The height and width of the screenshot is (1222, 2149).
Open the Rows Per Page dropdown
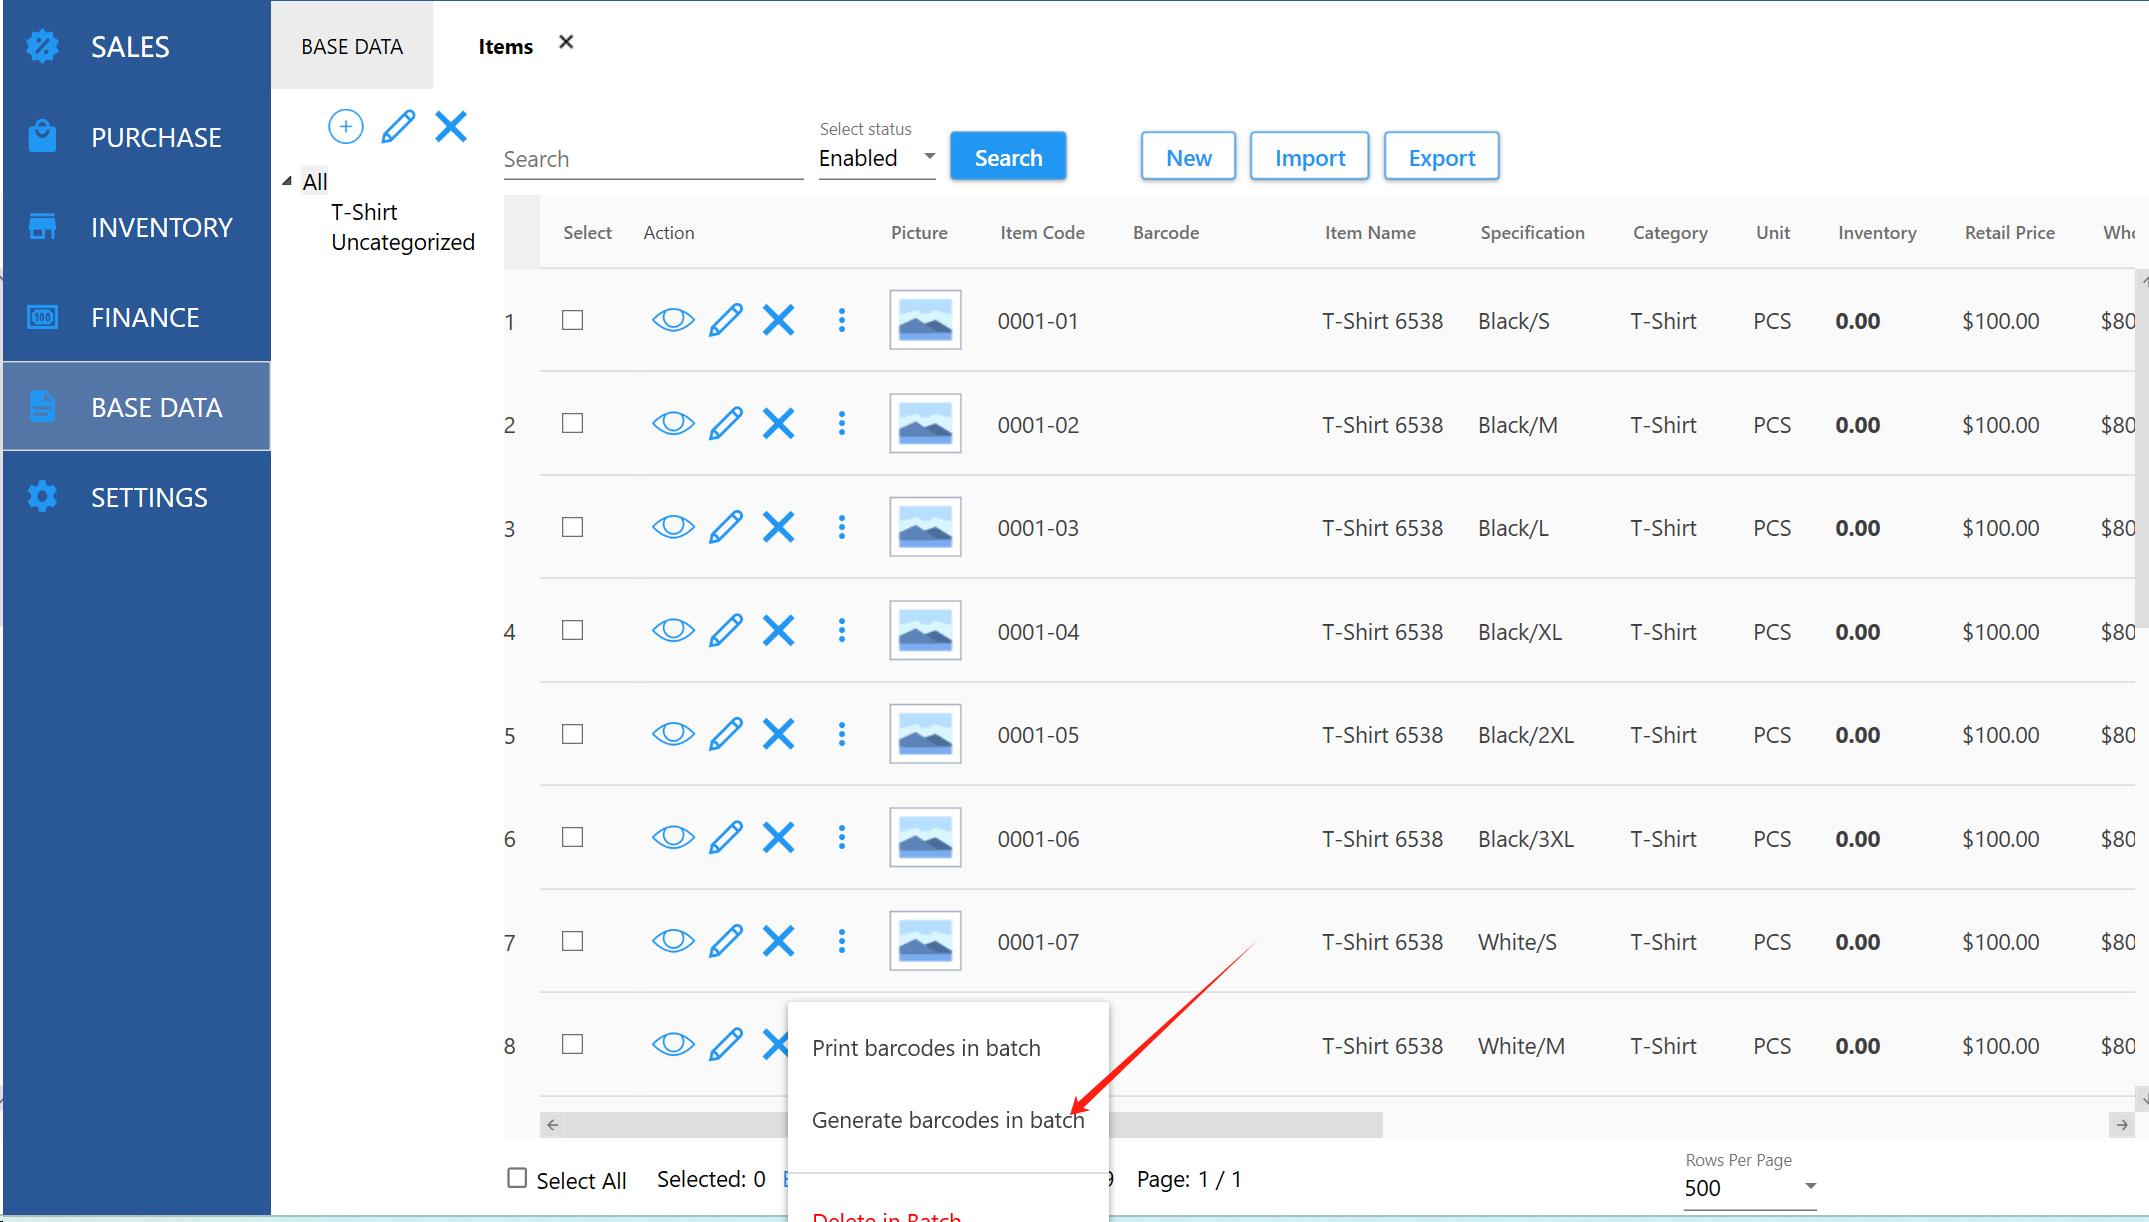[1749, 1187]
